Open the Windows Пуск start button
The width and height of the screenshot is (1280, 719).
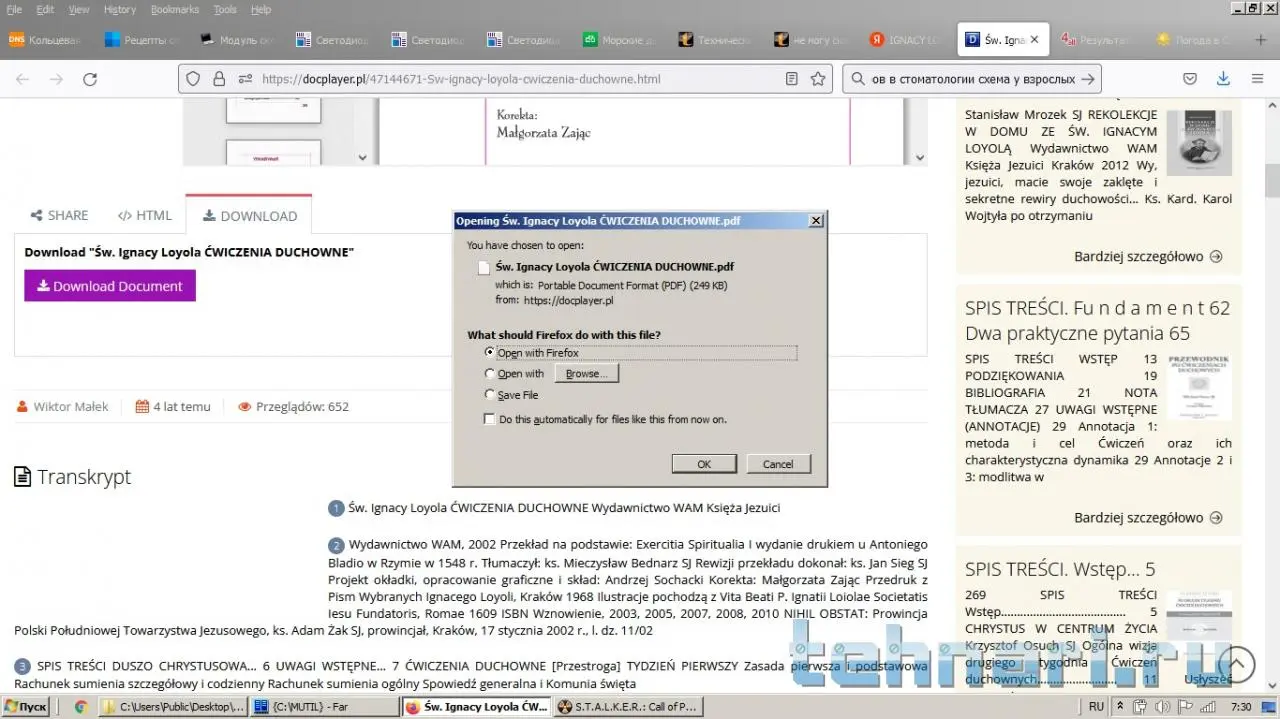[26, 707]
